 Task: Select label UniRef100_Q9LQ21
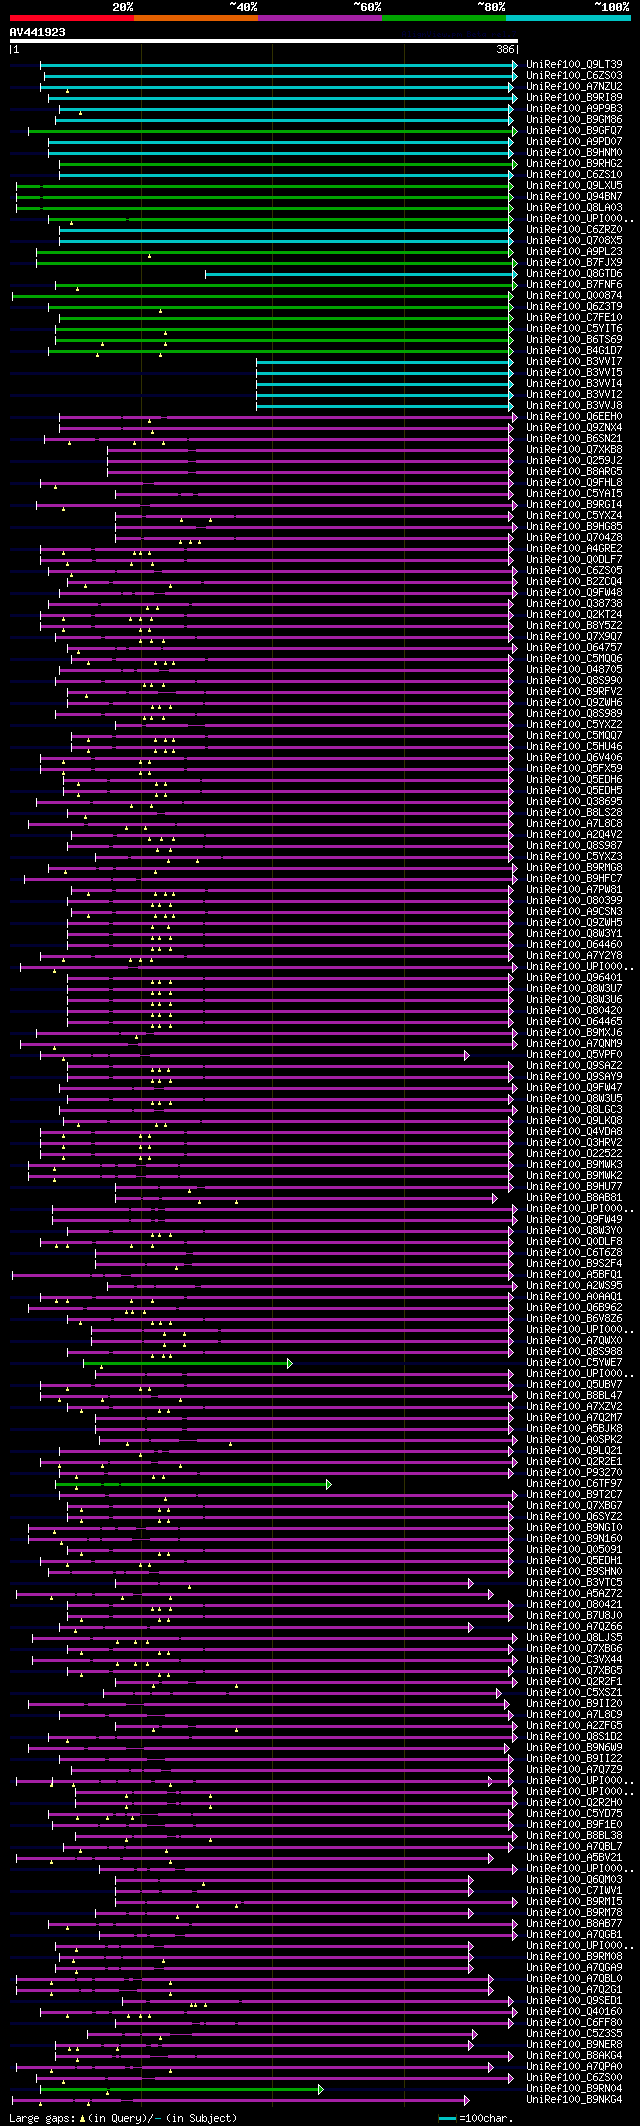(574, 1451)
